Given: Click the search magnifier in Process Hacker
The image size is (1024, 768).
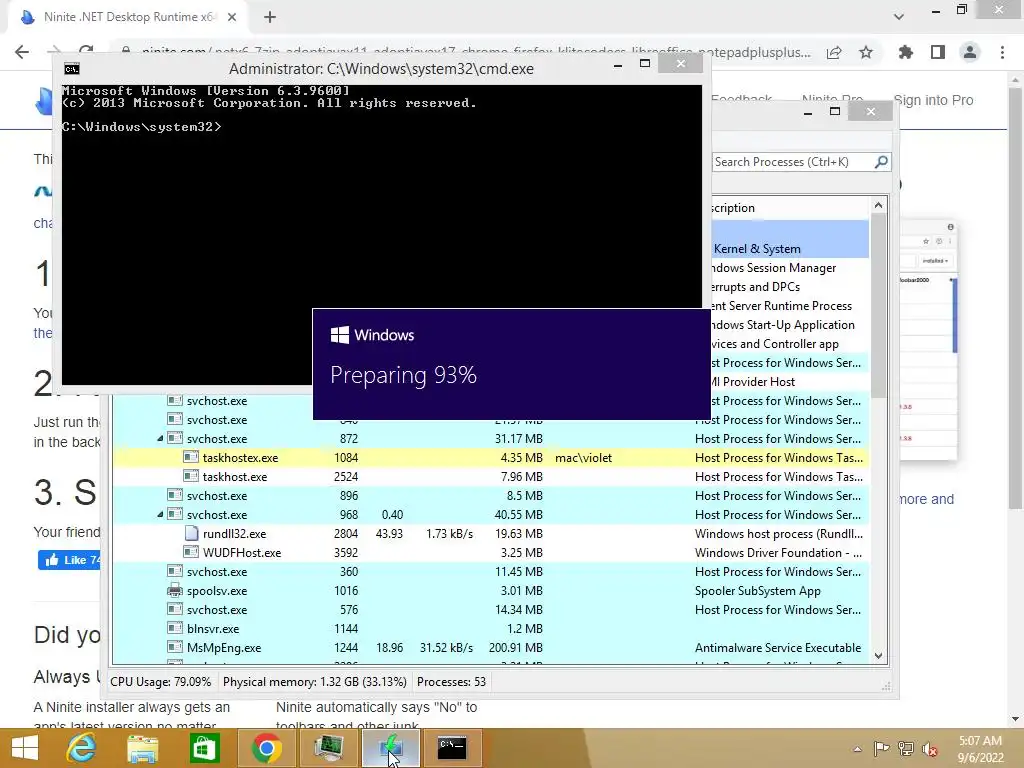Looking at the screenshot, I should pos(881,161).
